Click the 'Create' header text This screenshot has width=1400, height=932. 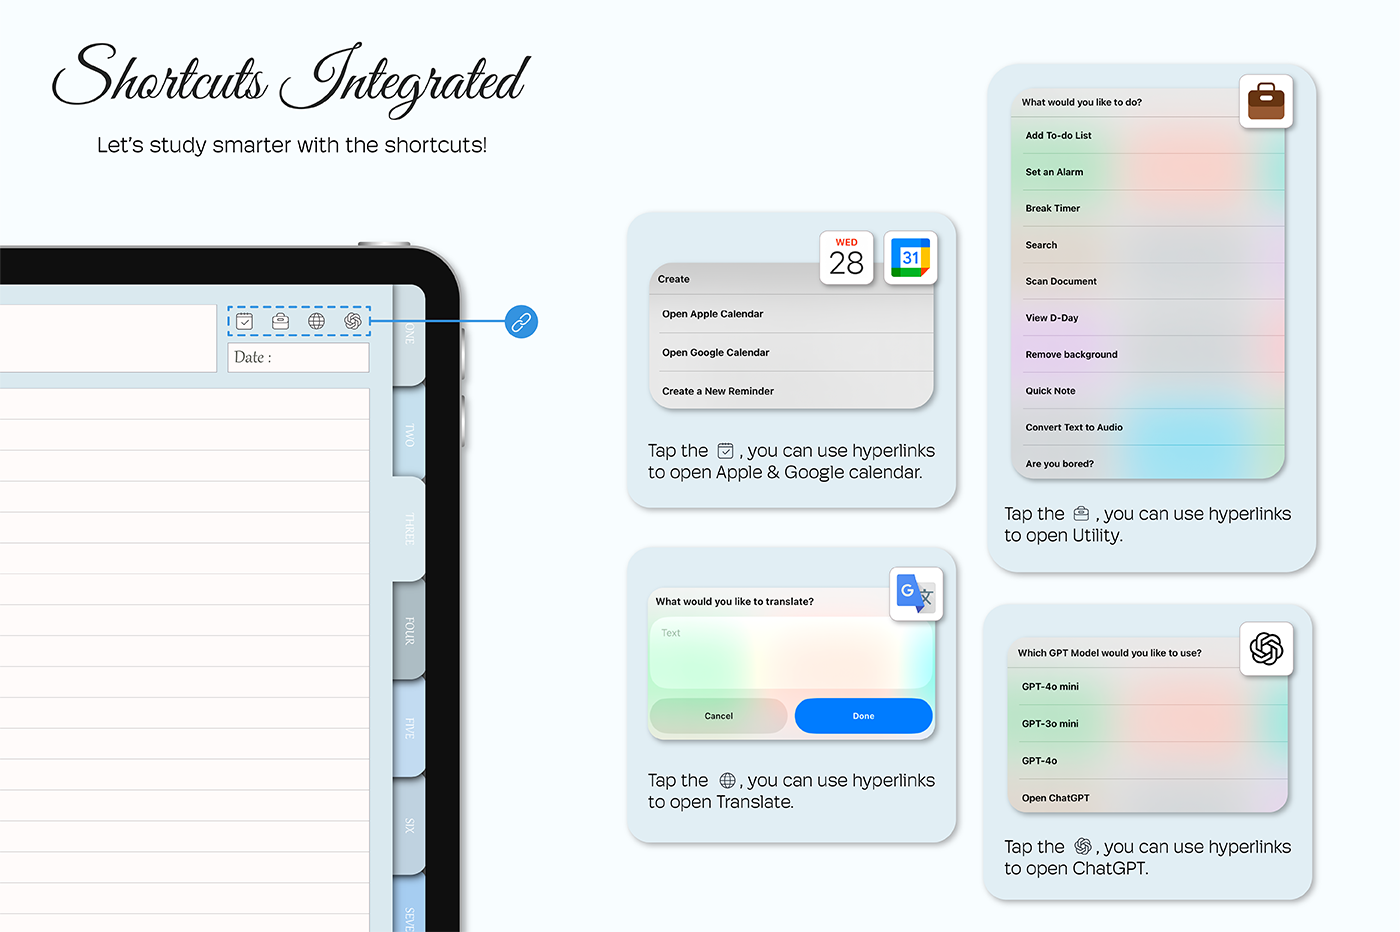(x=674, y=279)
